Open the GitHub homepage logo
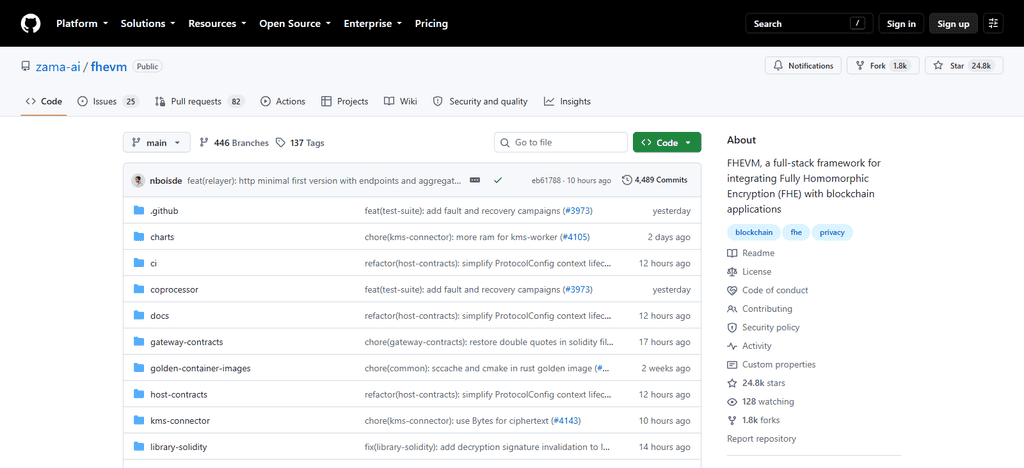 (x=31, y=23)
